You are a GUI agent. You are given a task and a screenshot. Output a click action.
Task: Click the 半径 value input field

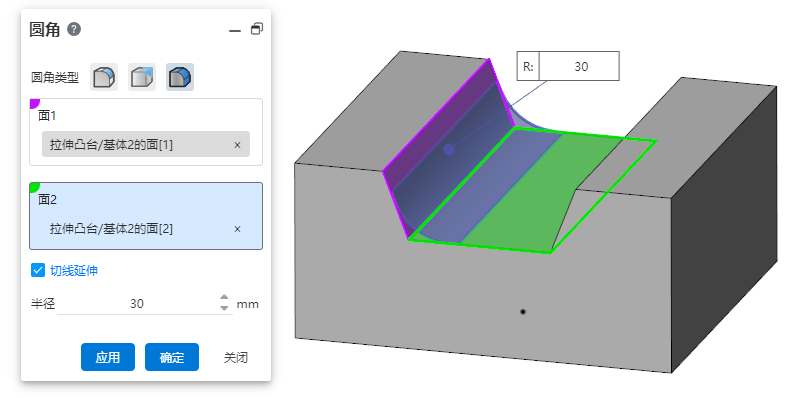[x=137, y=304]
